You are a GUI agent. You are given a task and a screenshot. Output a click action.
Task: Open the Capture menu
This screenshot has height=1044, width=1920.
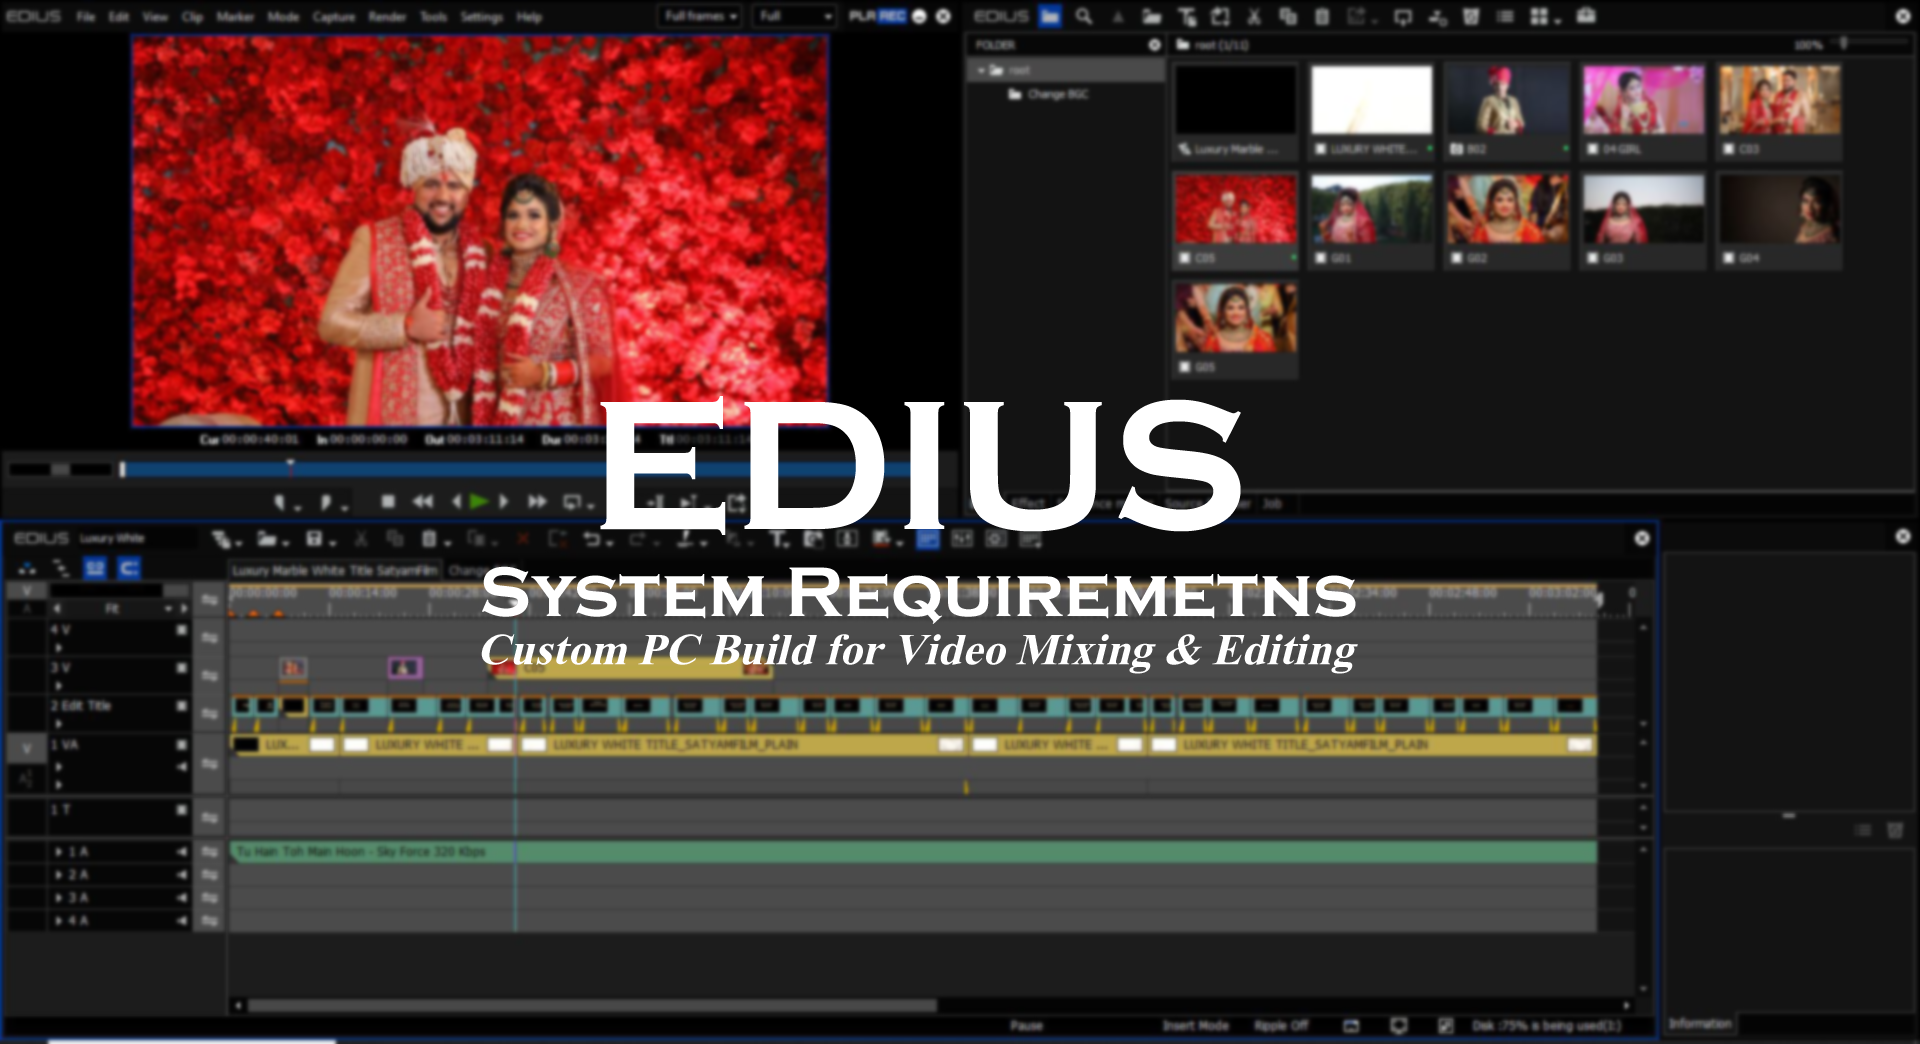click(335, 16)
